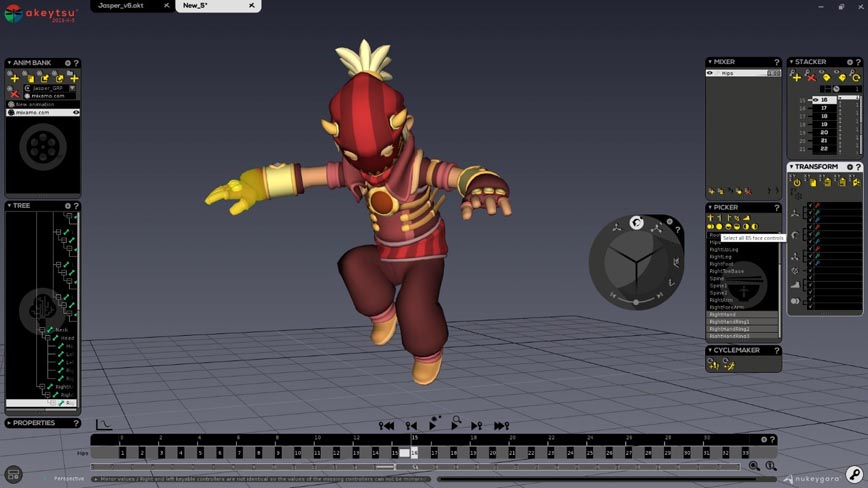Toggle the eye icon on Hips mixer layer
Image resolution: width=868 pixels, height=488 pixels.
click(711, 73)
